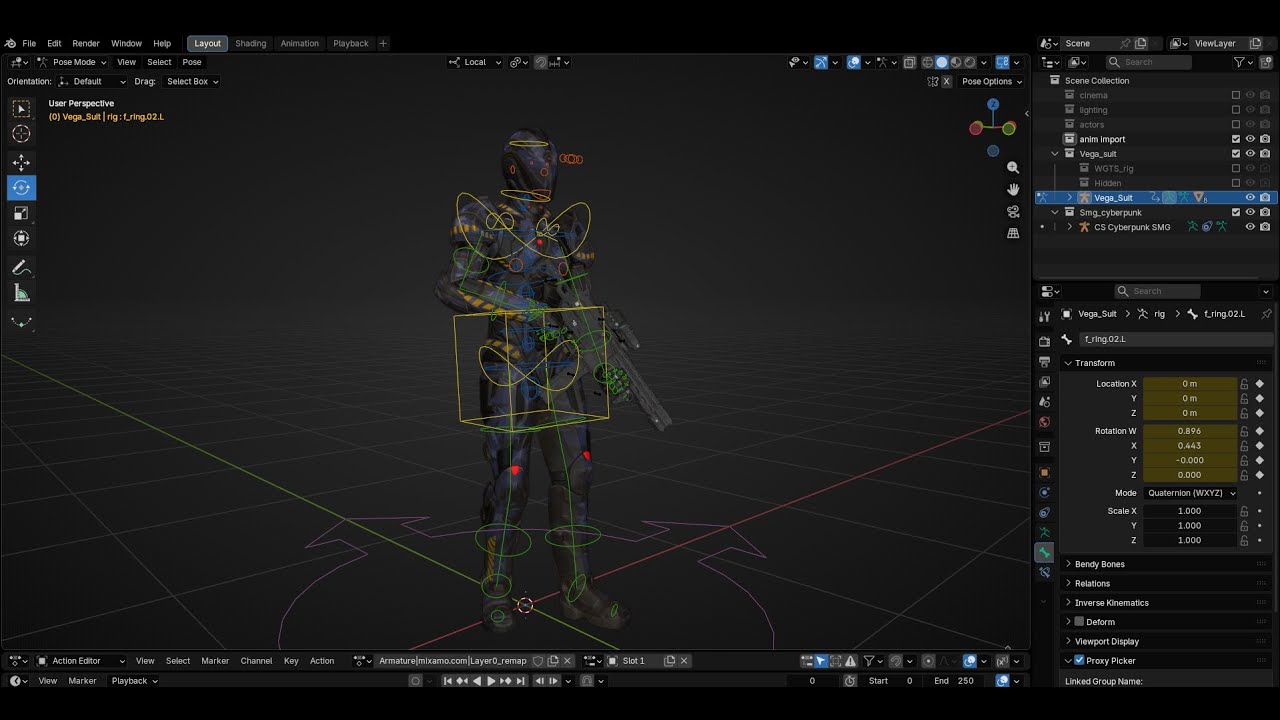The image size is (1280, 720).
Task: Jump to the start frame in the timeline
Action: click(x=448, y=681)
